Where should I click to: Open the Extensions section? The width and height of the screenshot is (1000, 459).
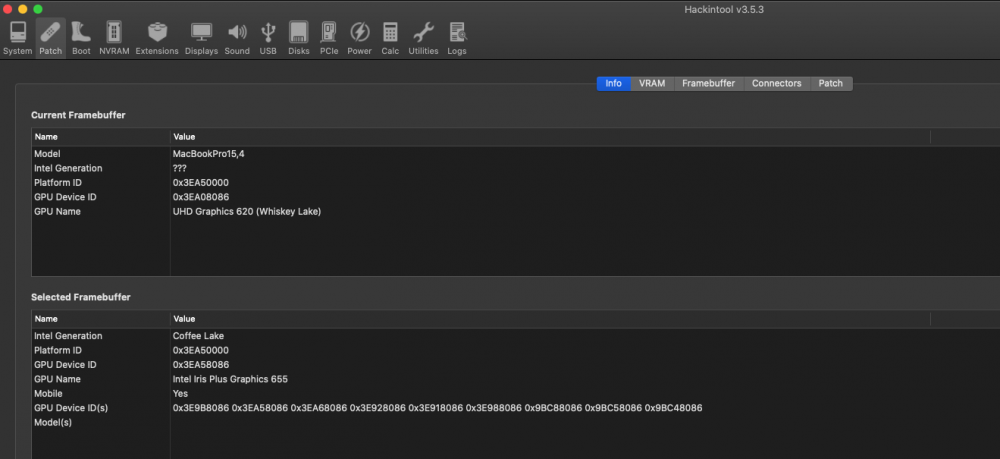click(157, 38)
